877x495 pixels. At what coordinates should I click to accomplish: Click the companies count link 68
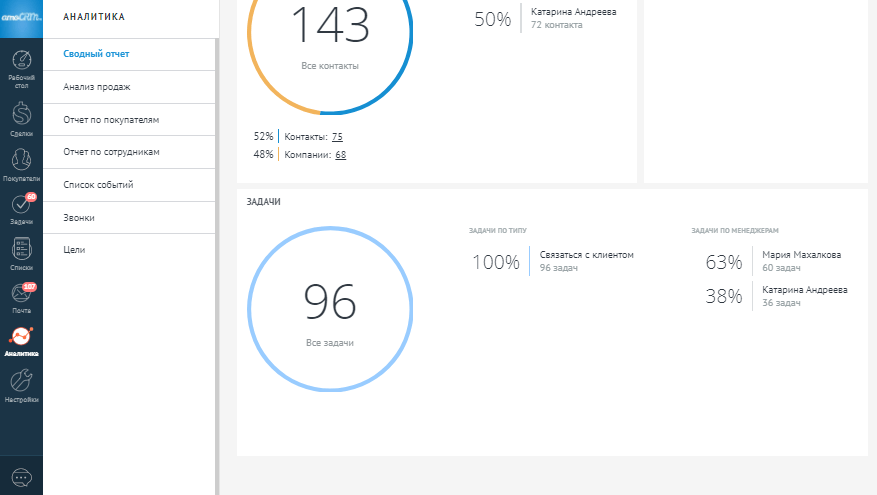coord(340,155)
